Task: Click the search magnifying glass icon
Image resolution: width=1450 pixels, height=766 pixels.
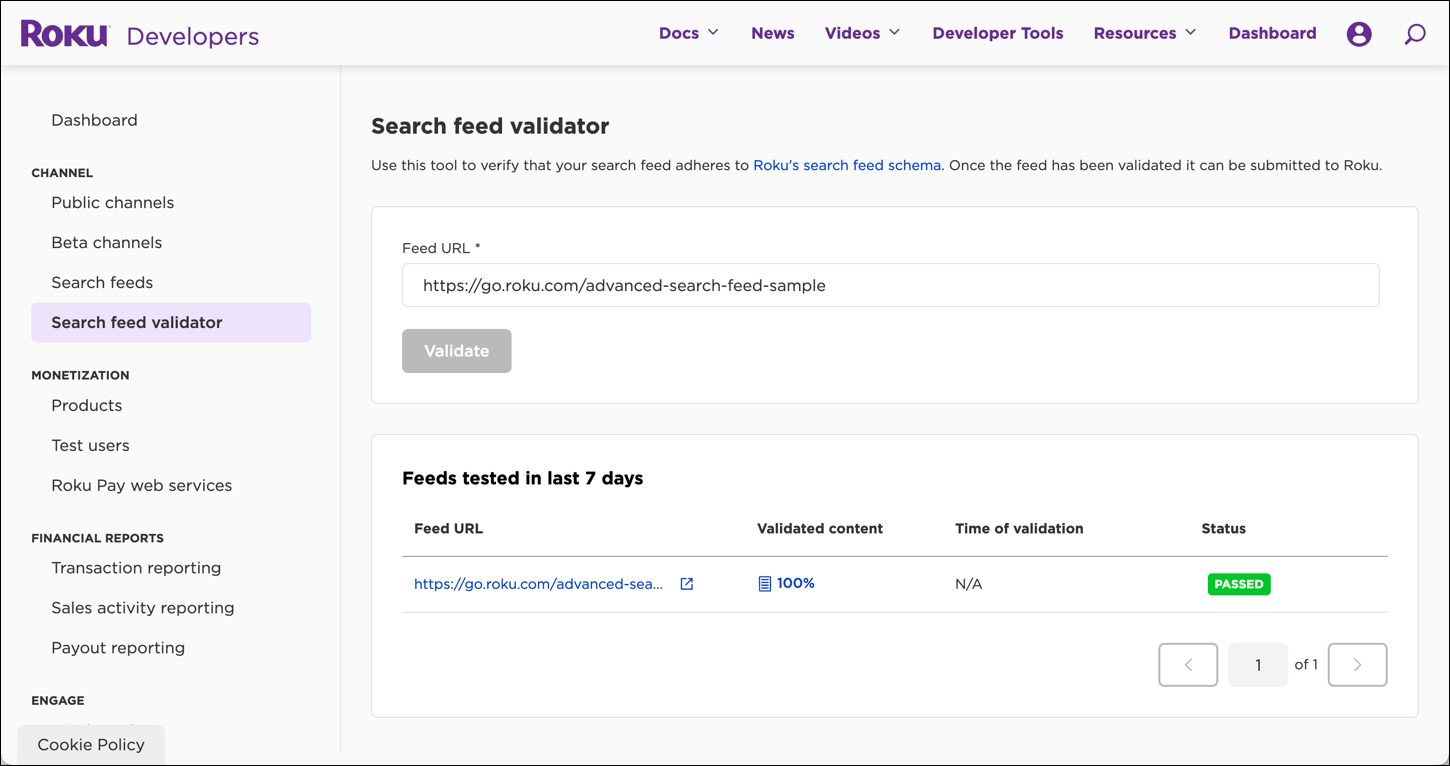Action: (x=1415, y=33)
